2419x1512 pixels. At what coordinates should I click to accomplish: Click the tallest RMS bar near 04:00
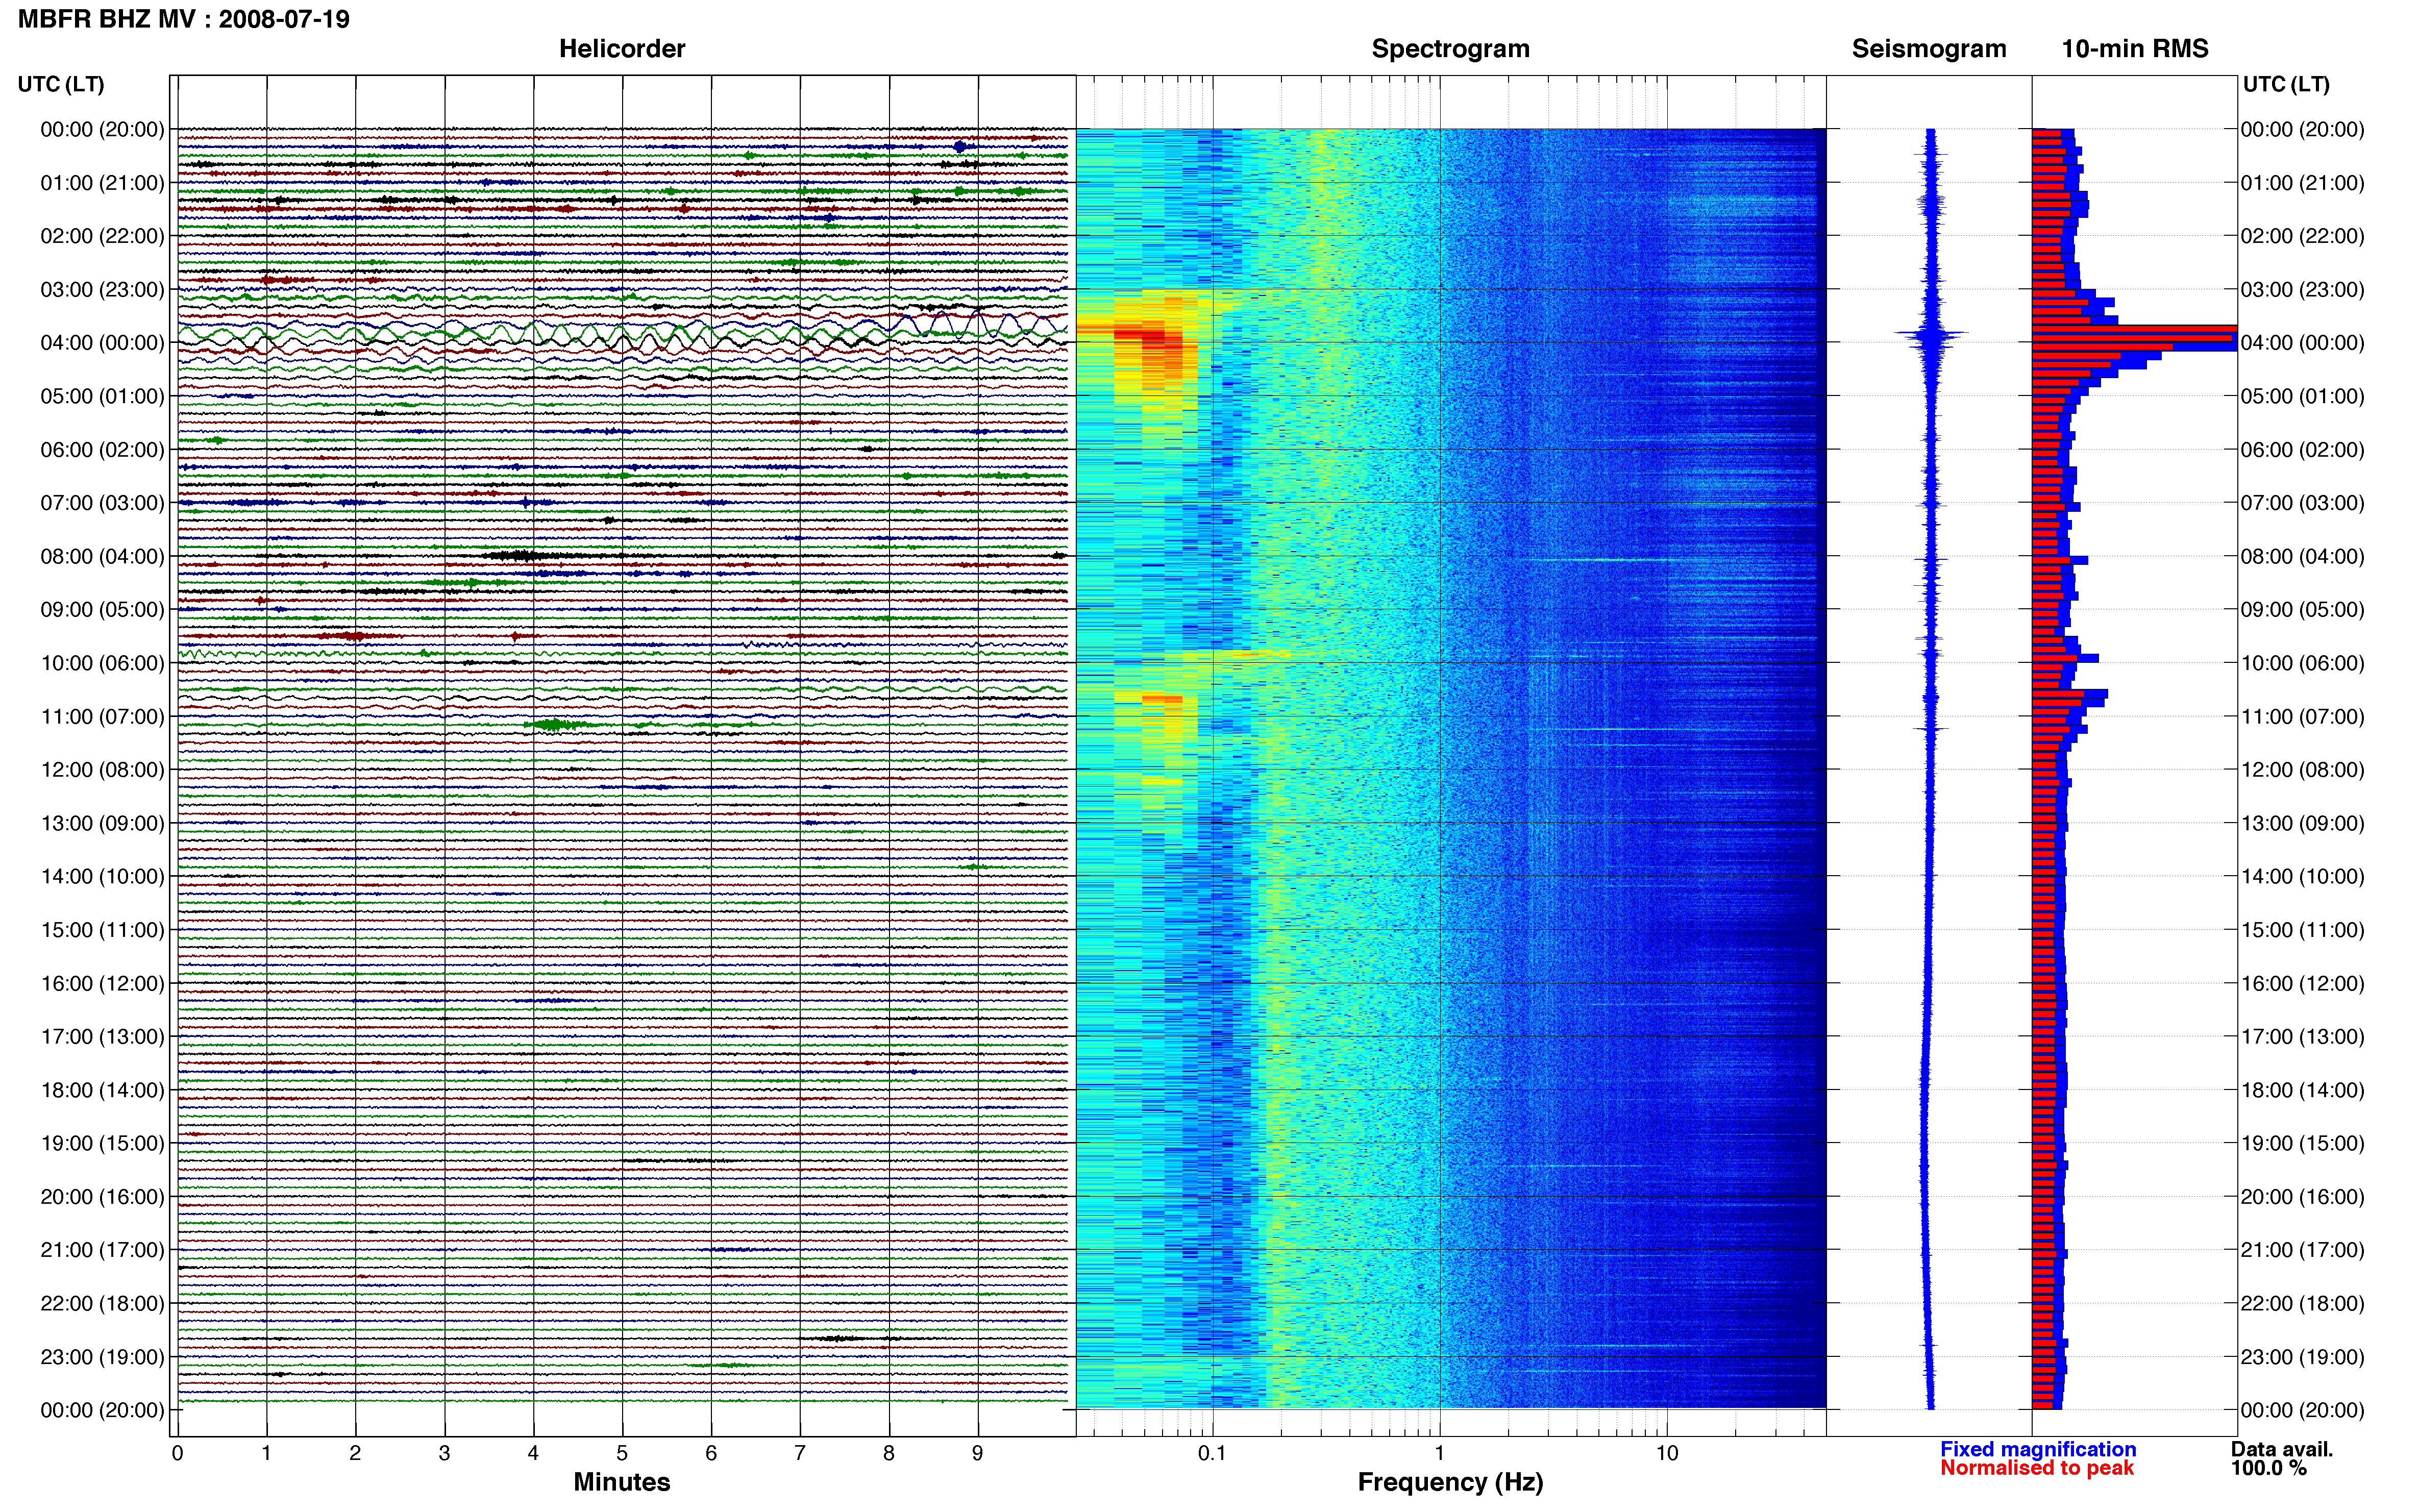pos(2134,329)
